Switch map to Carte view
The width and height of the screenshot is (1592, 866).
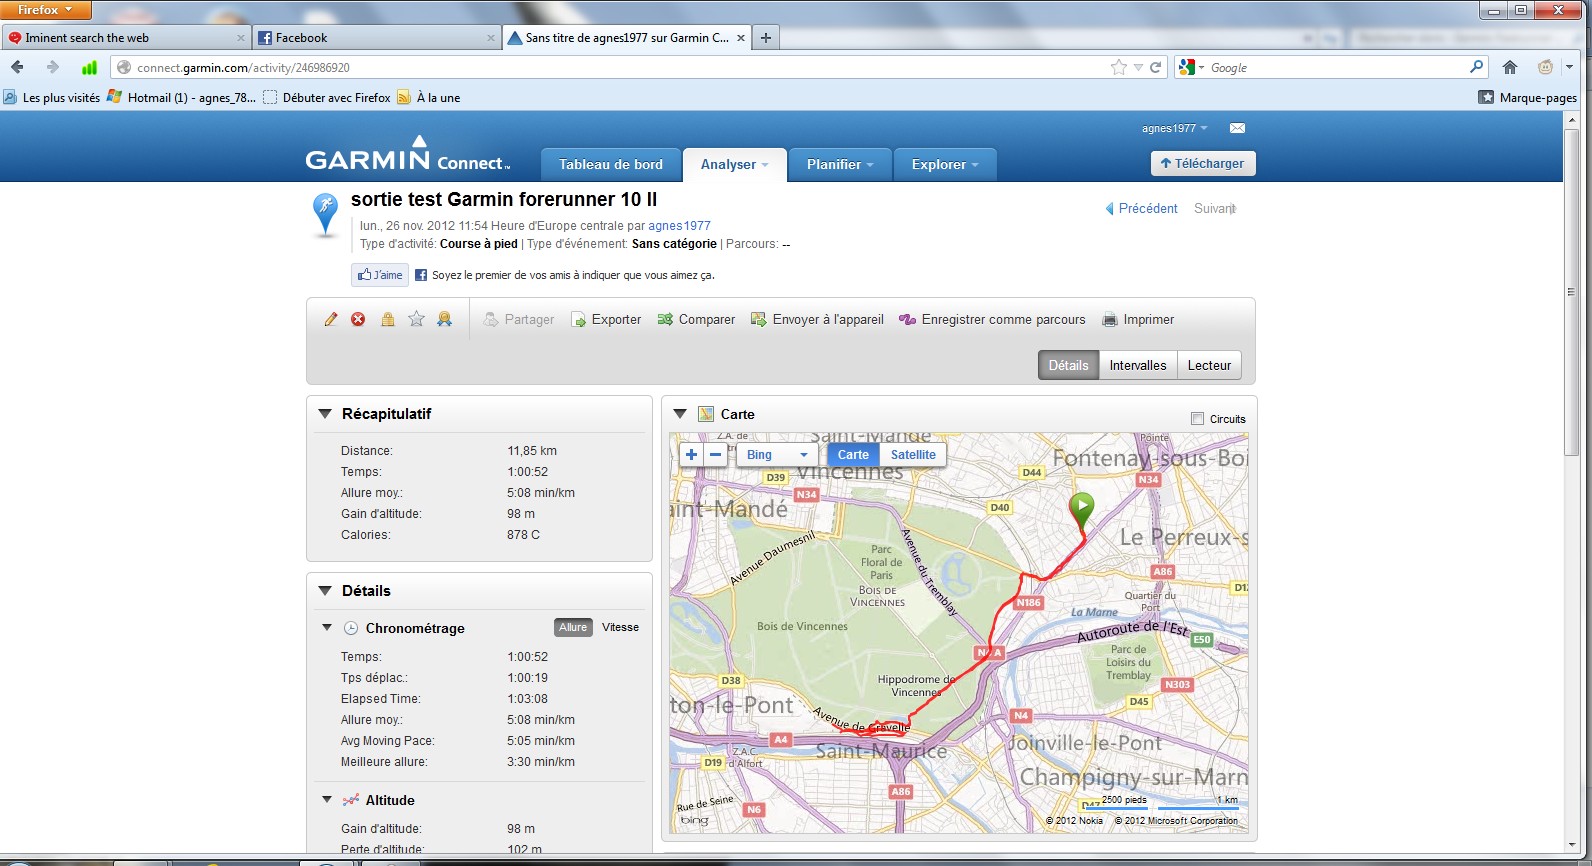[x=853, y=454]
